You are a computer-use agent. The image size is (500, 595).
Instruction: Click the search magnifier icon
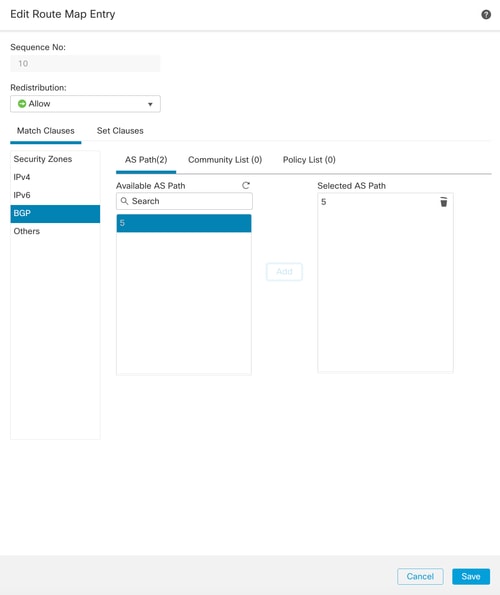pyautogui.click(x=124, y=201)
